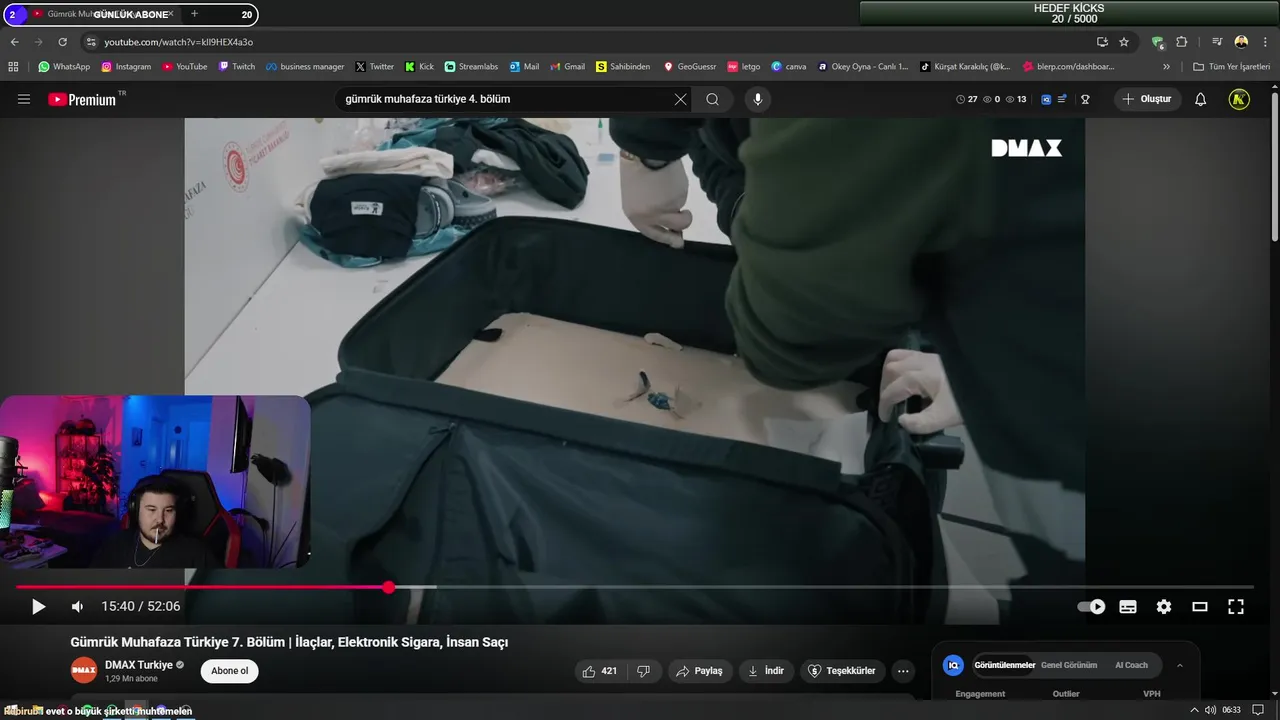Clear the YouTube search box text

click(680, 99)
